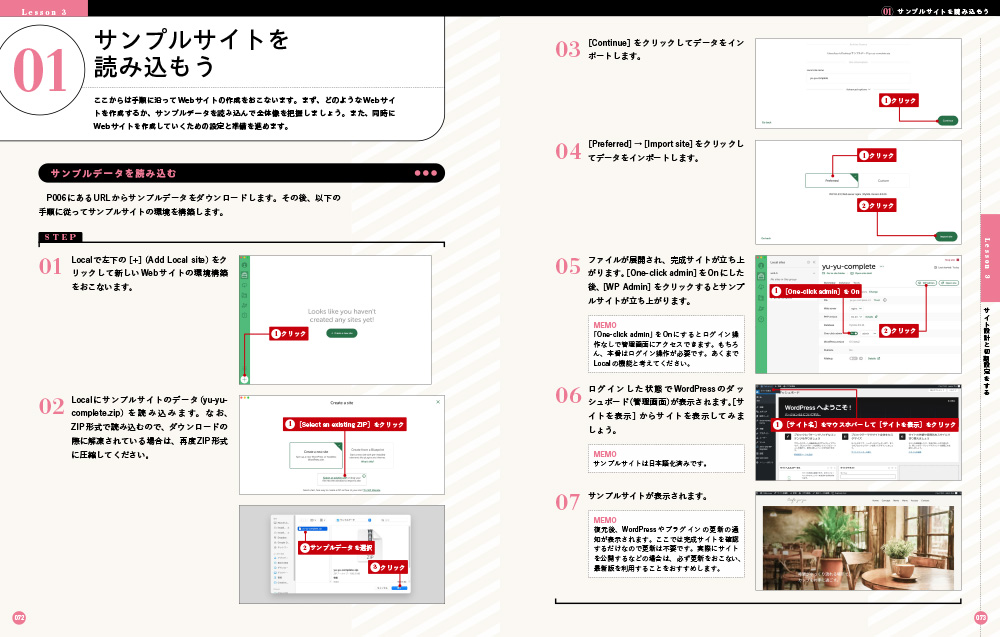Image resolution: width=1000 pixels, height=637 pixels.
Task: Select Local sites icon in step 01 sidebar
Action: (244, 275)
